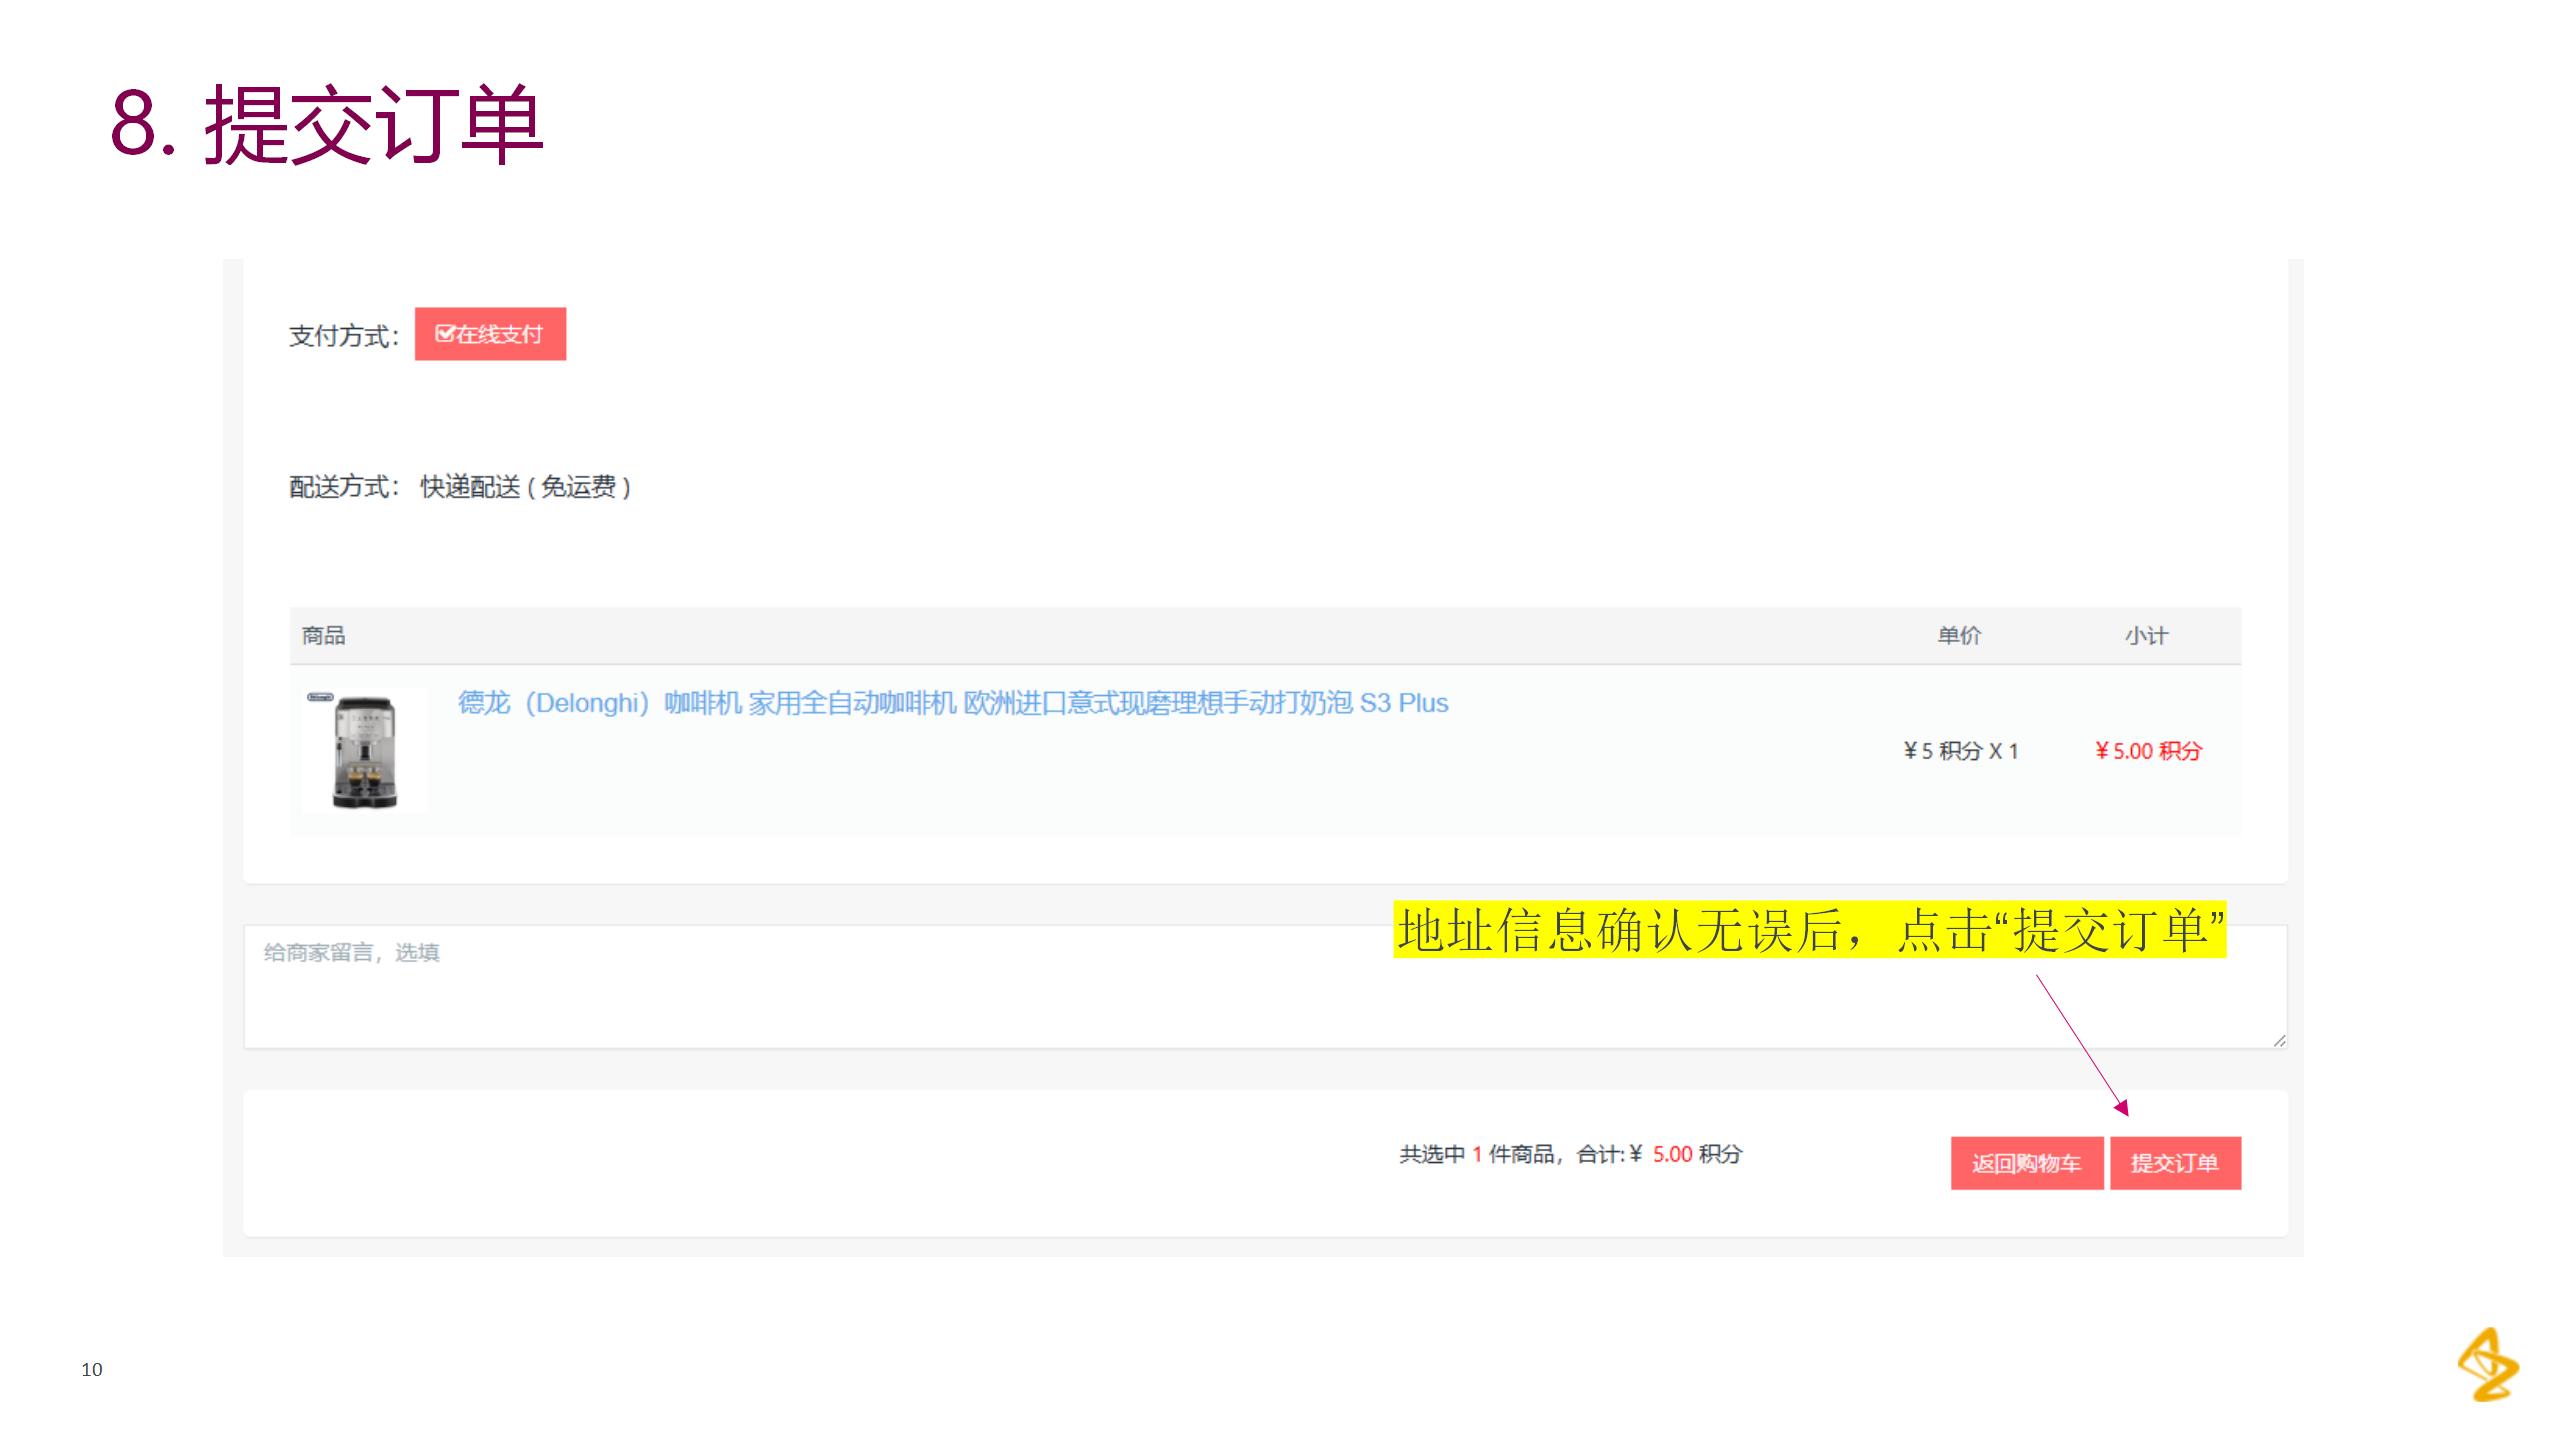Open the 德龙 Delonghi coffee machine product link
Viewport: 2560px width, 1440px height.
tap(952, 703)
